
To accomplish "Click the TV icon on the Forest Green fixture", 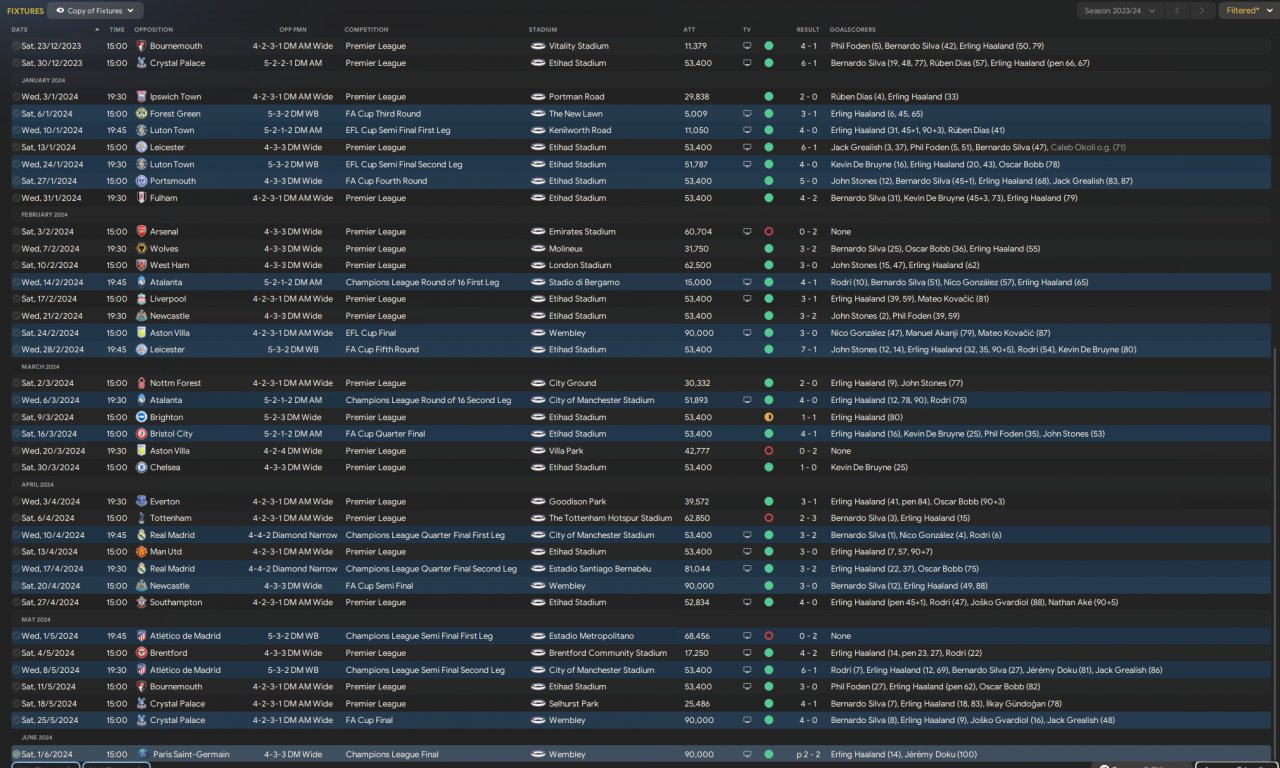I will coord(747,114).
